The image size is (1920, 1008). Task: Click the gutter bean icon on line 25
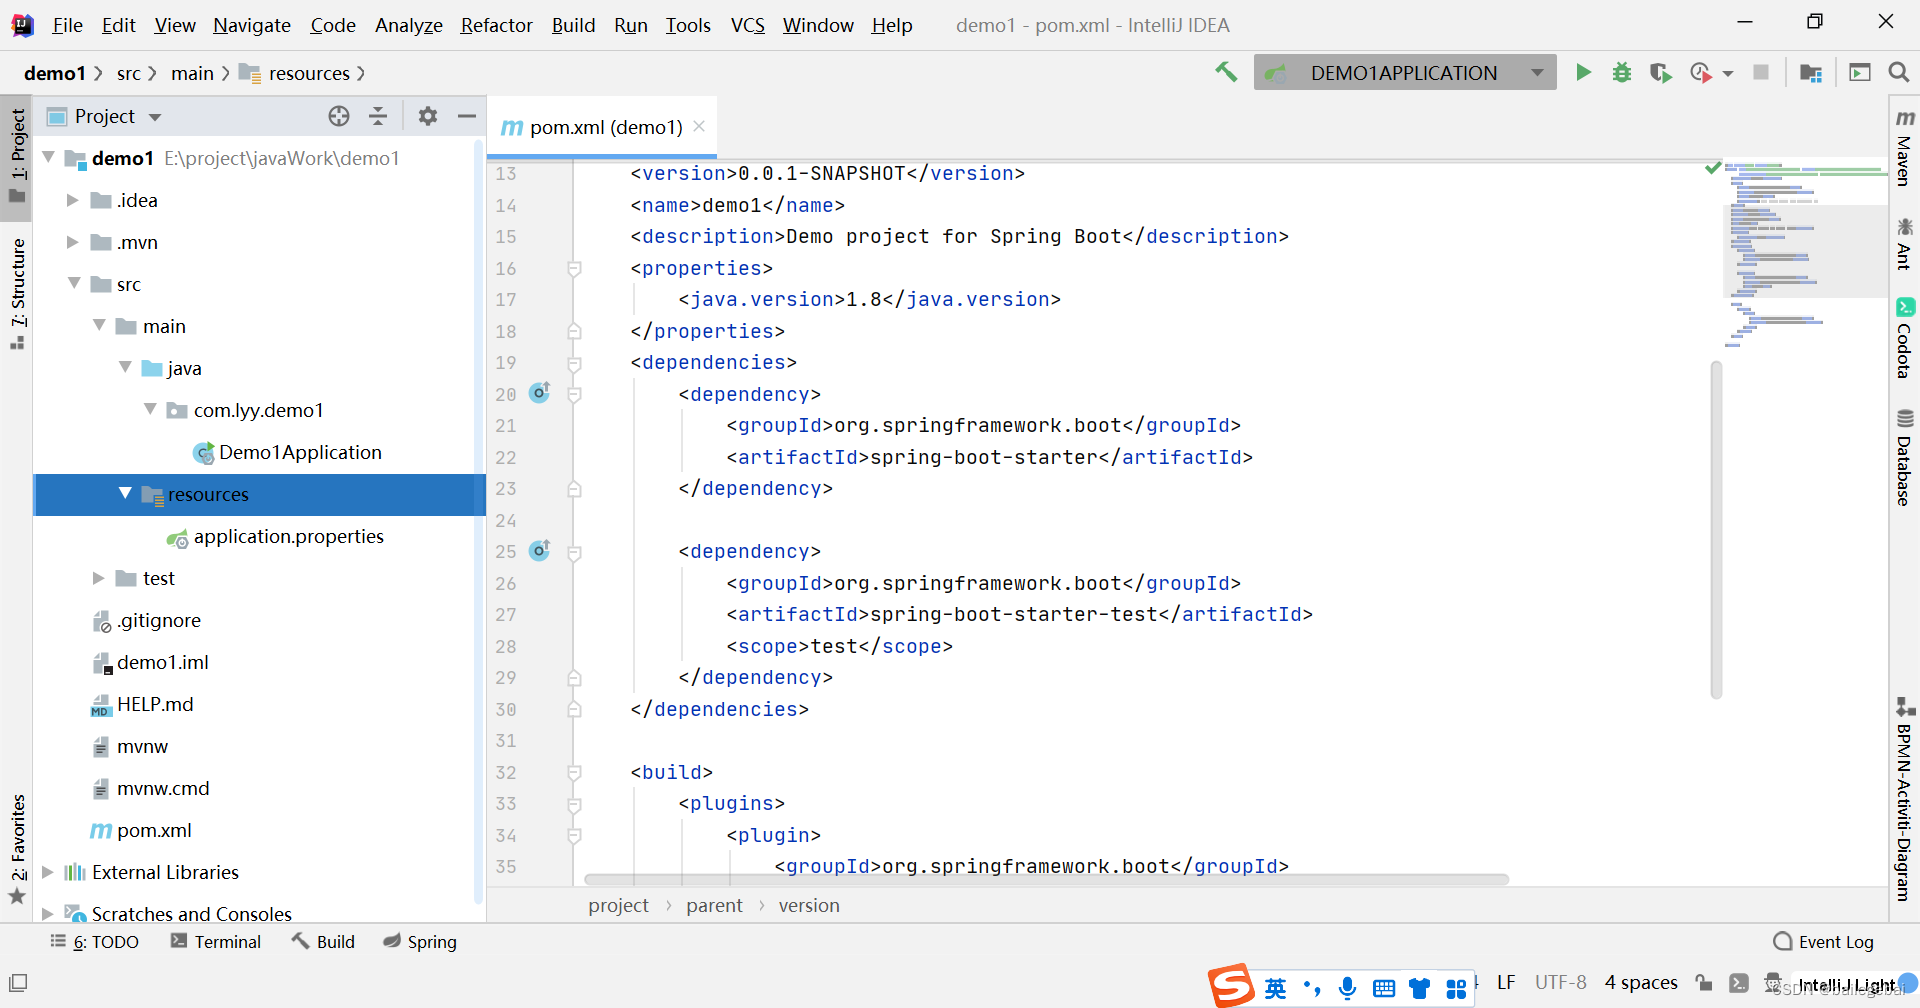[x=539, y=550]
